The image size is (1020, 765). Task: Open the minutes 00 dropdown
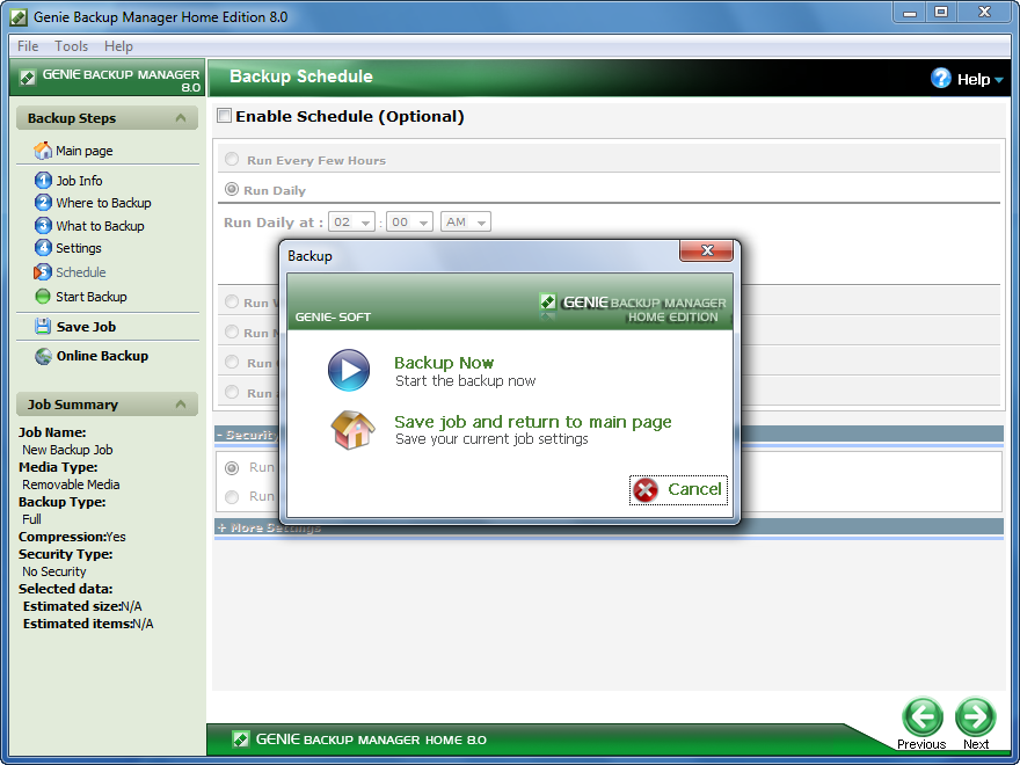(x=409, y=222)
